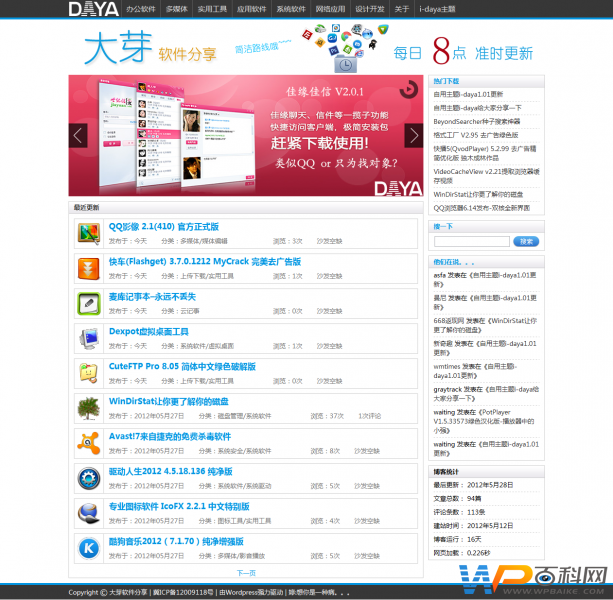Screen dimensions: 613x600
Task: Open the 系统软件 menu
Action: pyautogui.click(x=291, y=9)
